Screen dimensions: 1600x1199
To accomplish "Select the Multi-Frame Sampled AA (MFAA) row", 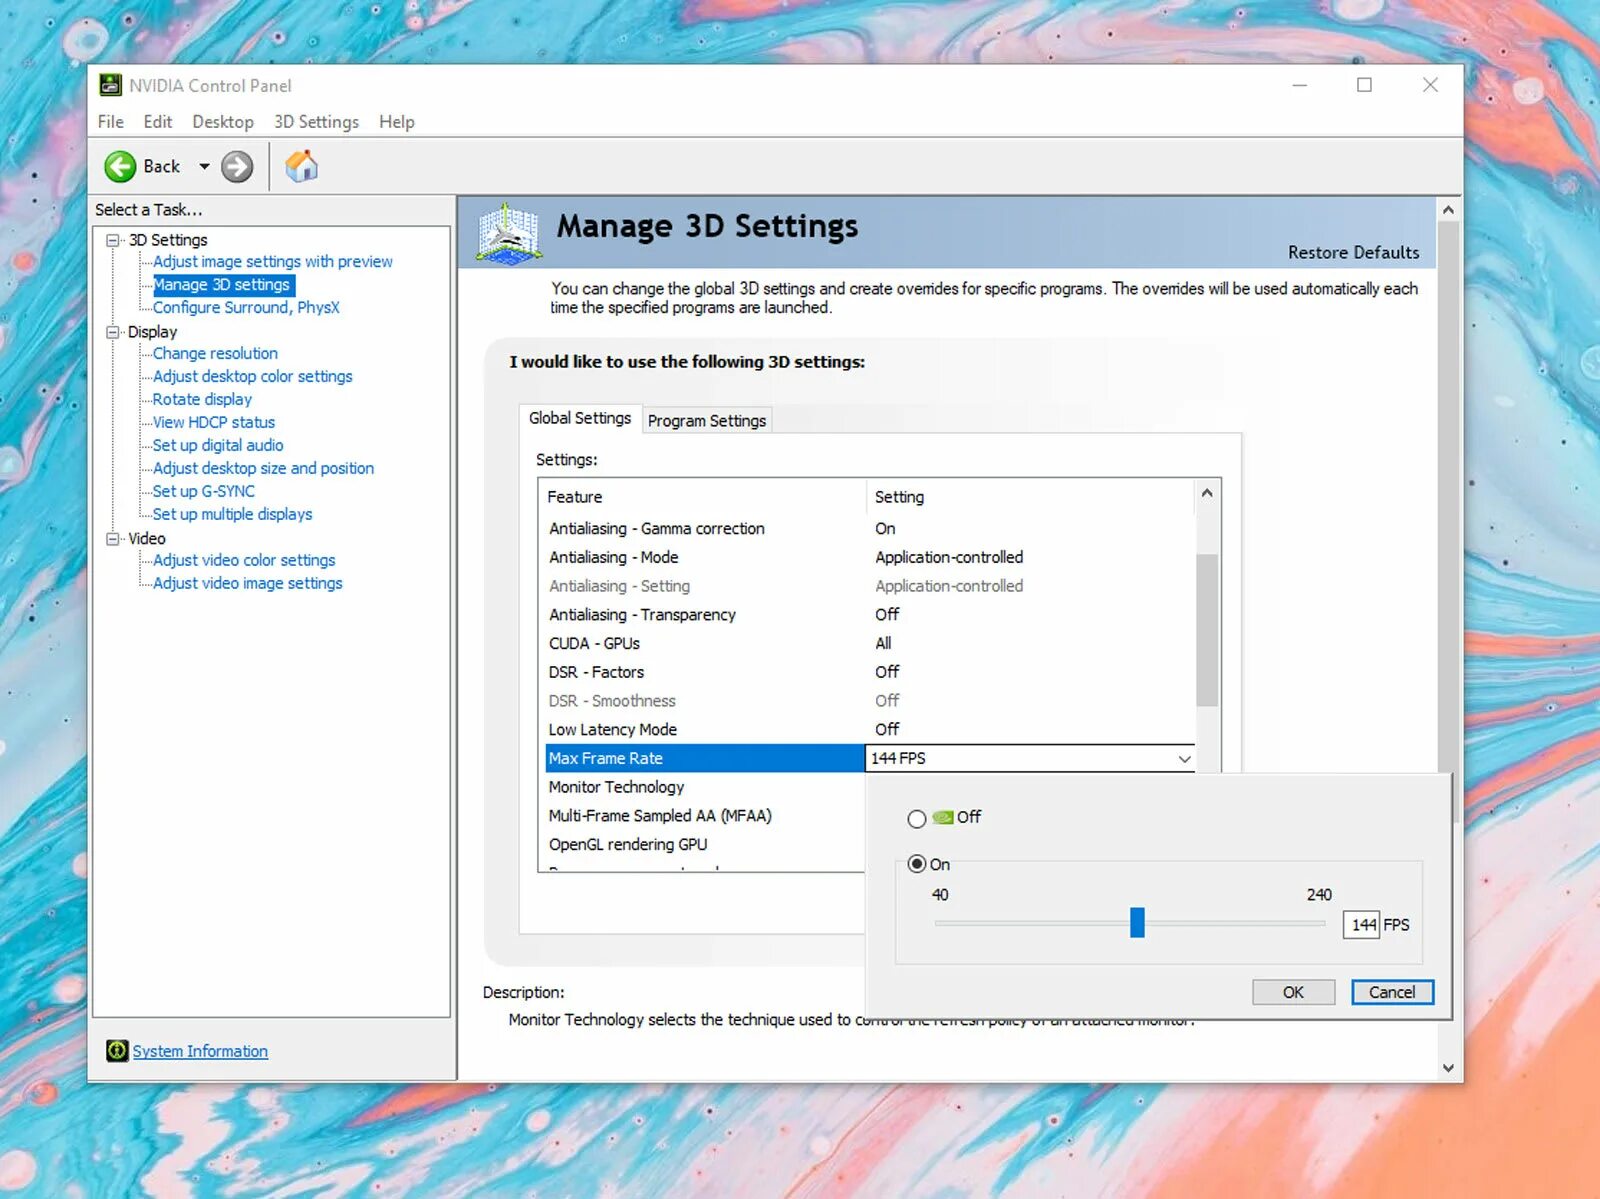I will [704, 815].
